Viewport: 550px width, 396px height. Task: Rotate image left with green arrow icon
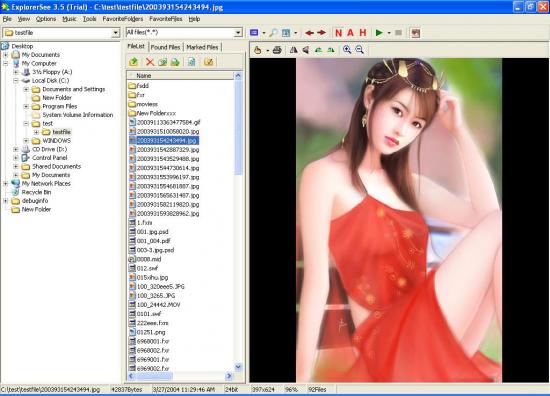click(x=318, y=50)
